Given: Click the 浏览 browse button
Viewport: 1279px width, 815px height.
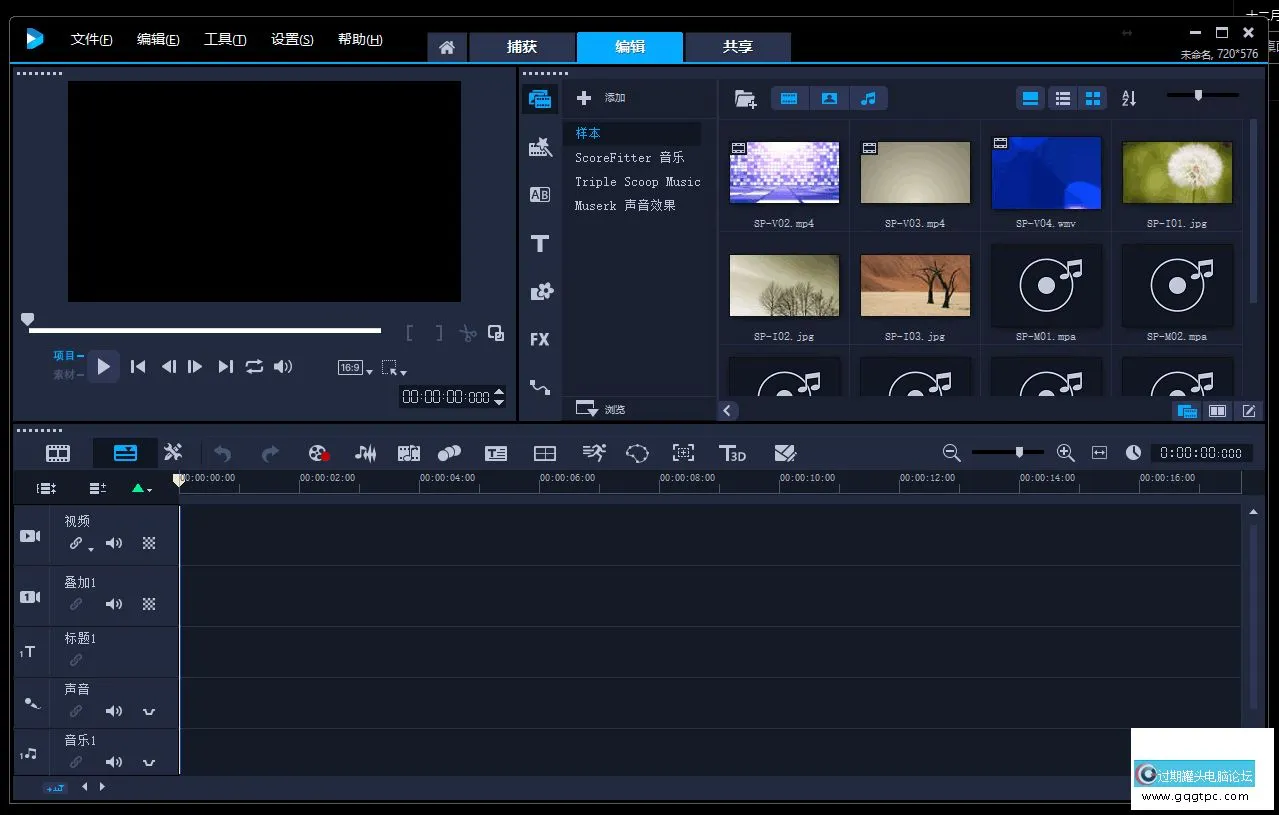Looking at the screenshot, I should click(601, 409).
